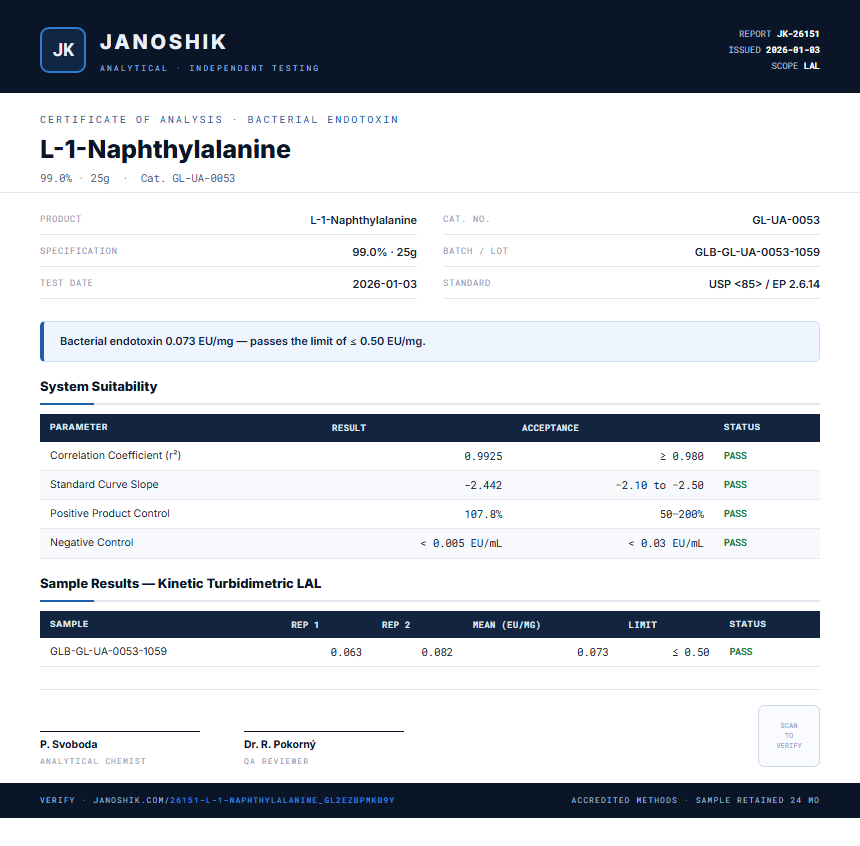Select mean value 0.073
The image size is (860, 846).
tap(592, 652)
